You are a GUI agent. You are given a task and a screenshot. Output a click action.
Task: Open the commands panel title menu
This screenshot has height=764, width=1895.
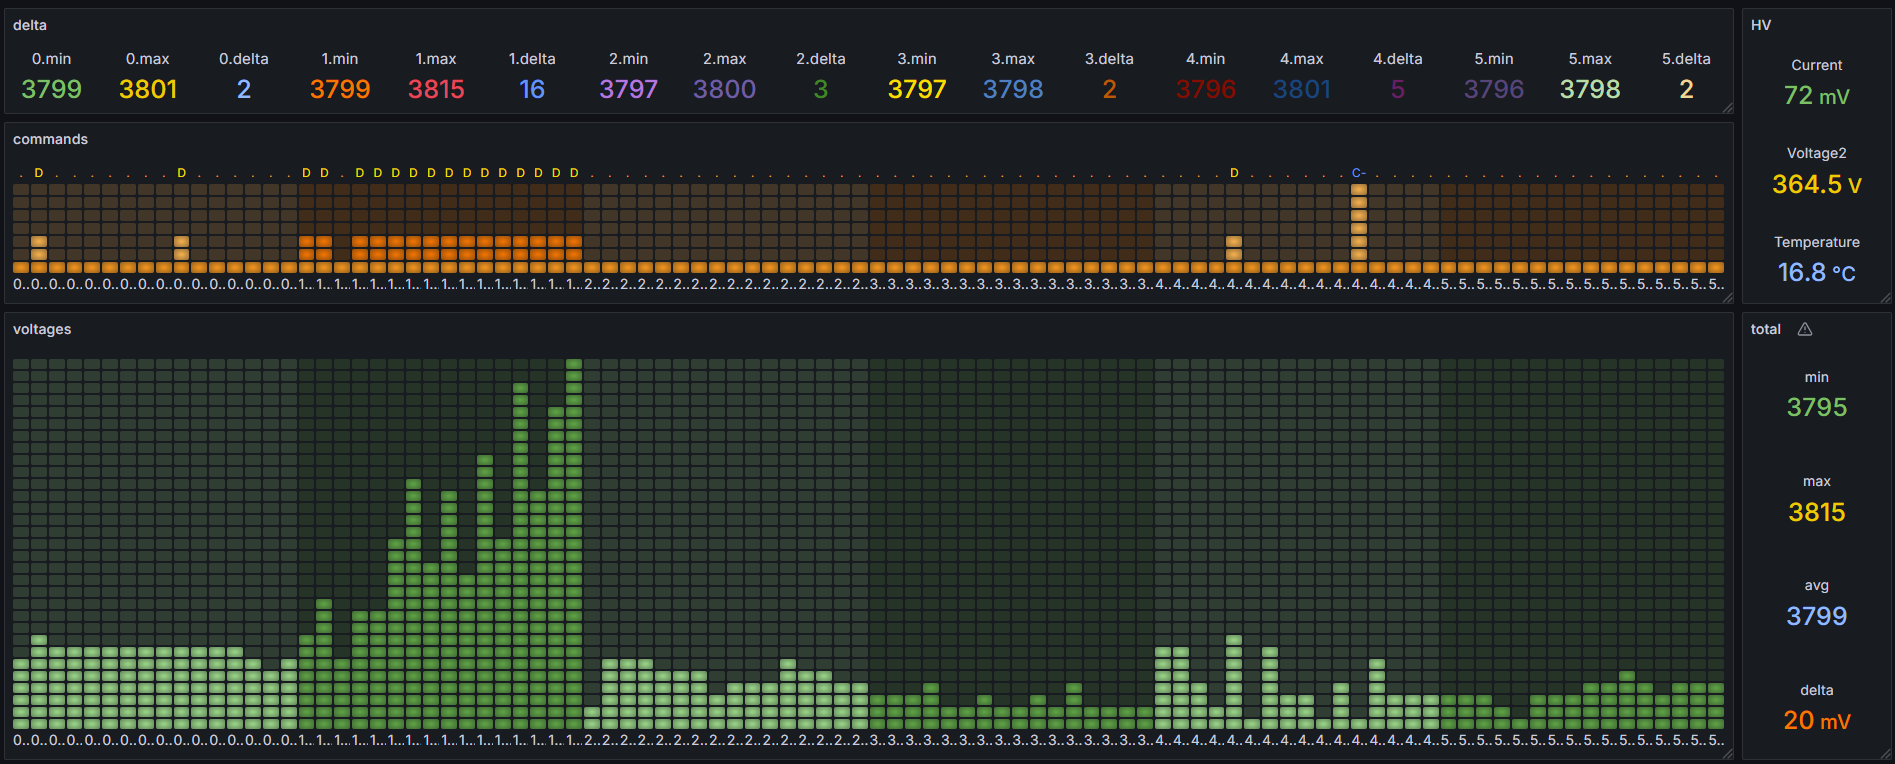click(50, 139)
